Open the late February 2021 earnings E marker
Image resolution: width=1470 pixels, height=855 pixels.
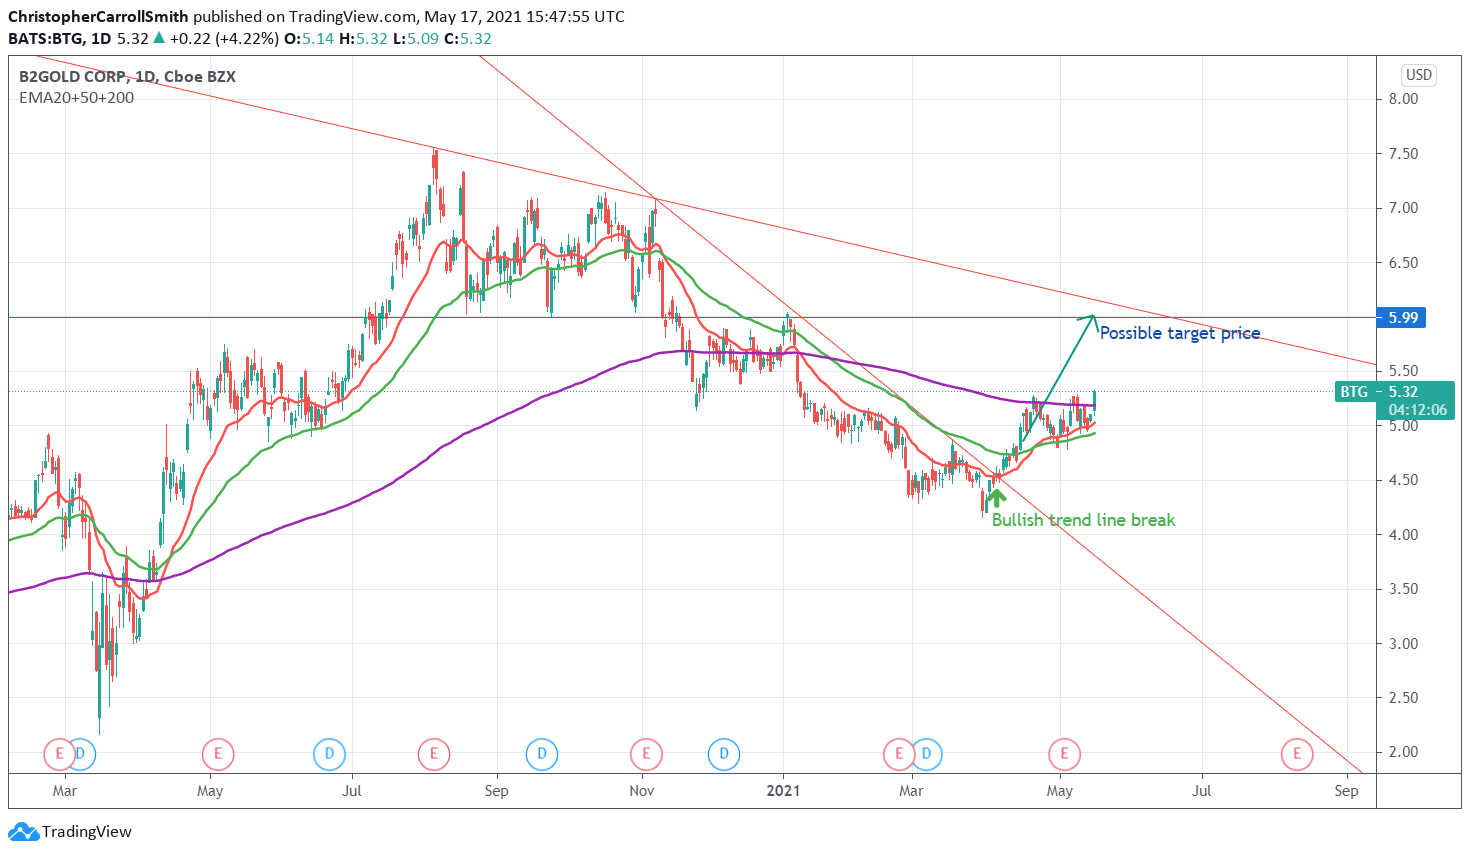coord(898,753)
